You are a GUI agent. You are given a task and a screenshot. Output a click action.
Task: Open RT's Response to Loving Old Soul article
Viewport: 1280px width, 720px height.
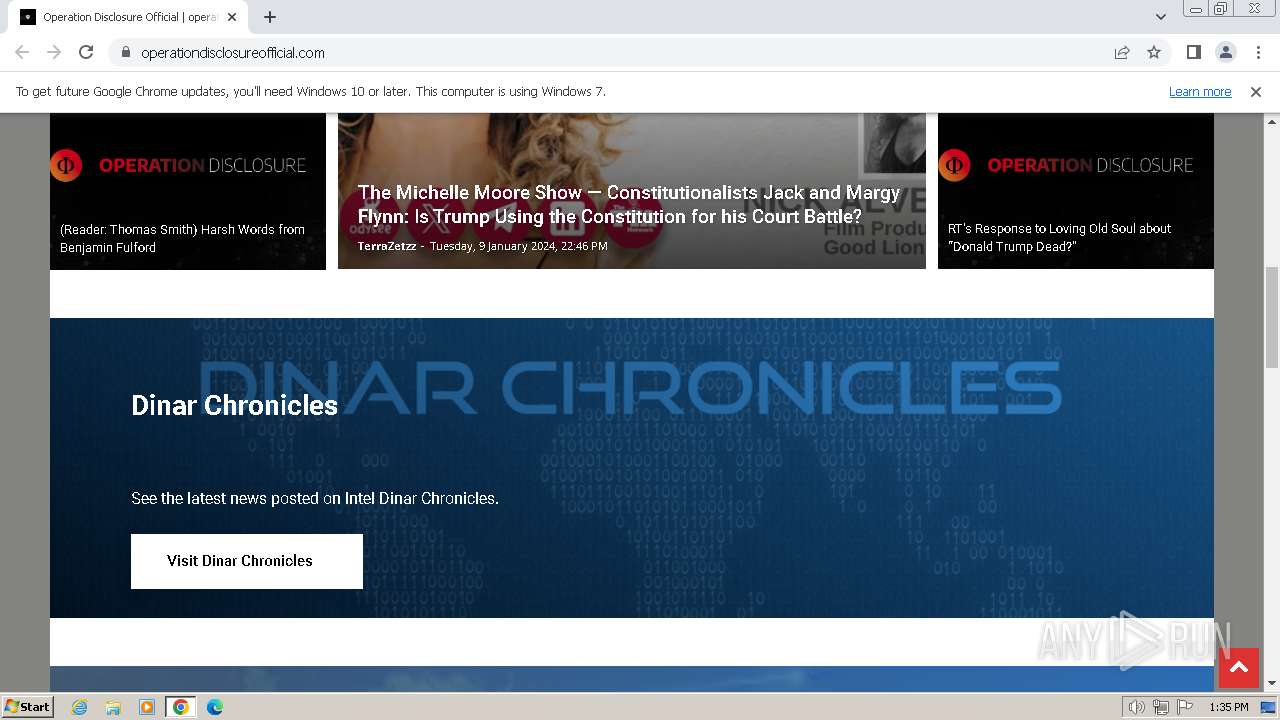(1060, 237)
